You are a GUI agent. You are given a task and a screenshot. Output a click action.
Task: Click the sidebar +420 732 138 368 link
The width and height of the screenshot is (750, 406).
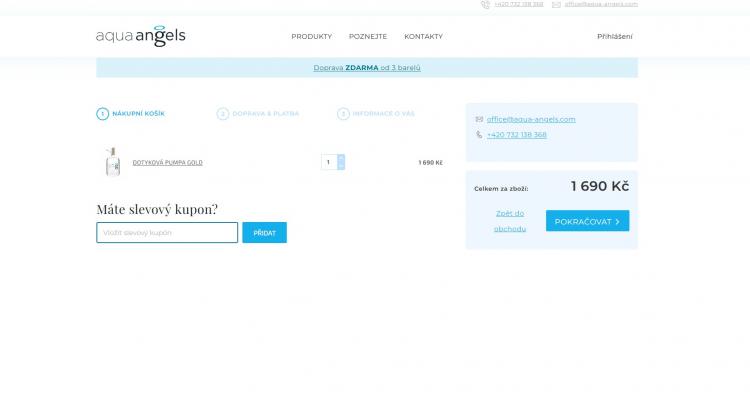pos(517,135)
